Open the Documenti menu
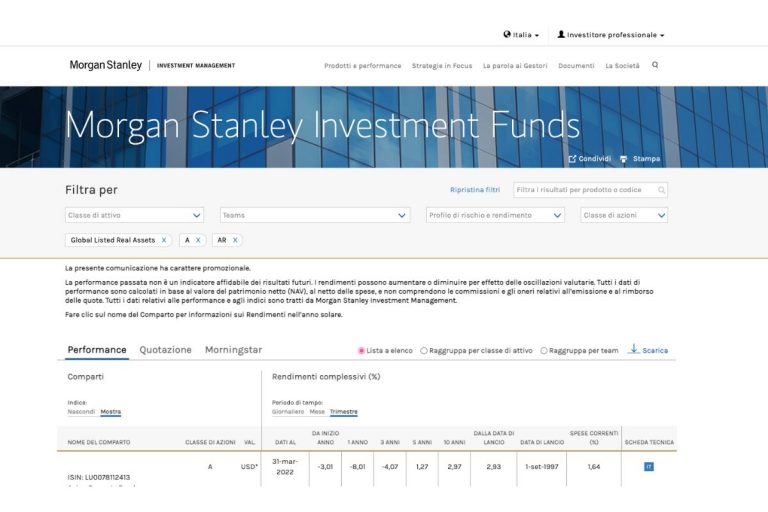768x512 pixels. pyautogui.click(x=576, y=66)
